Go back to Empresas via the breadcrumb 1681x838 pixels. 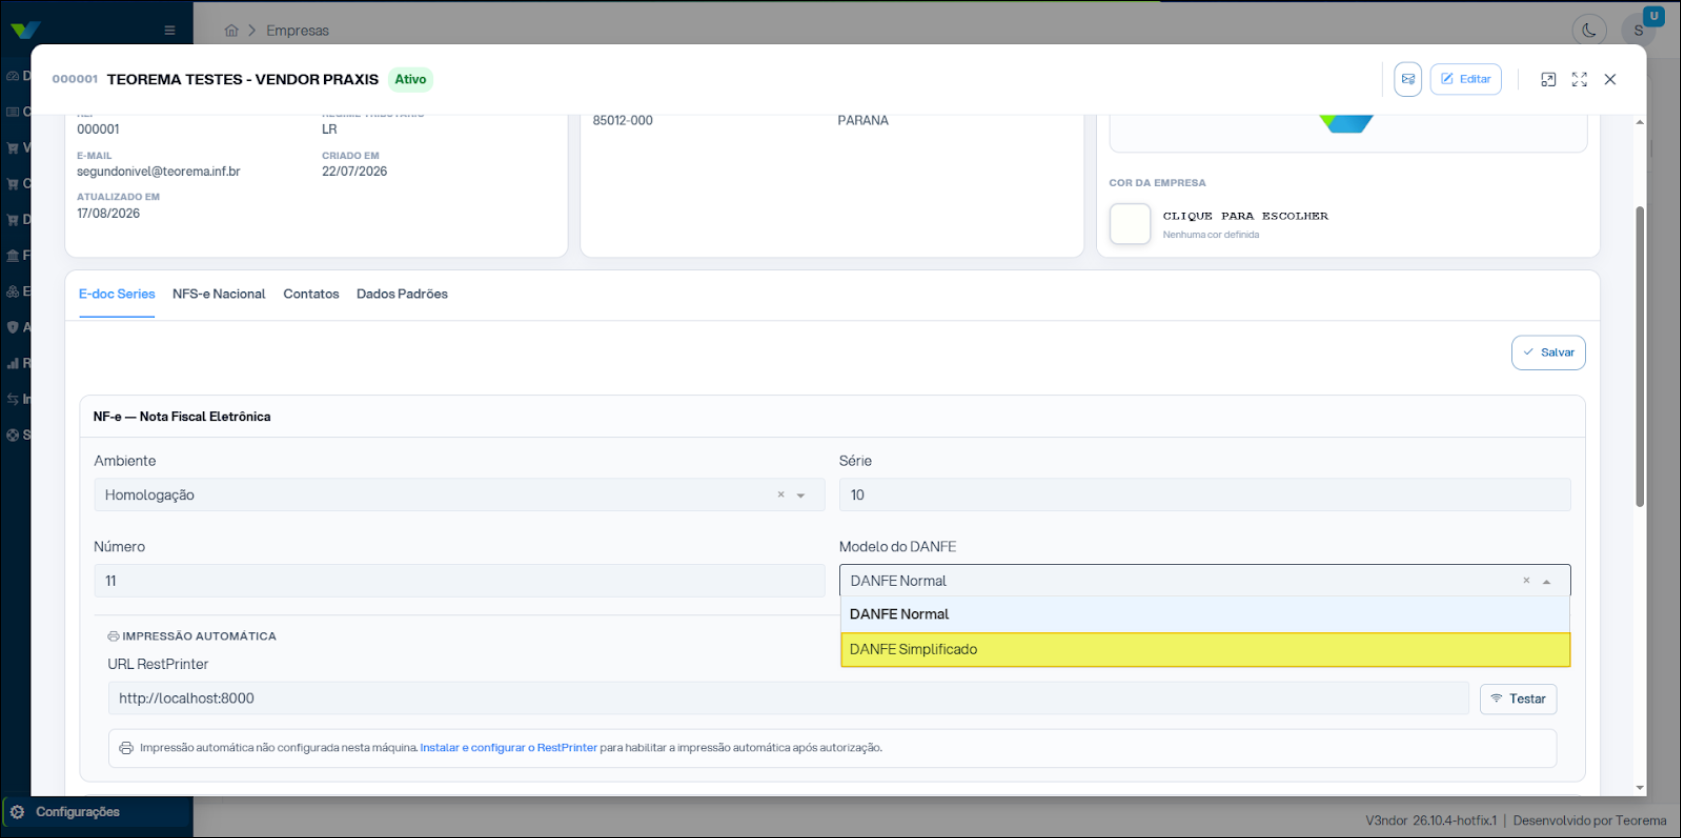tap(297, 31)
